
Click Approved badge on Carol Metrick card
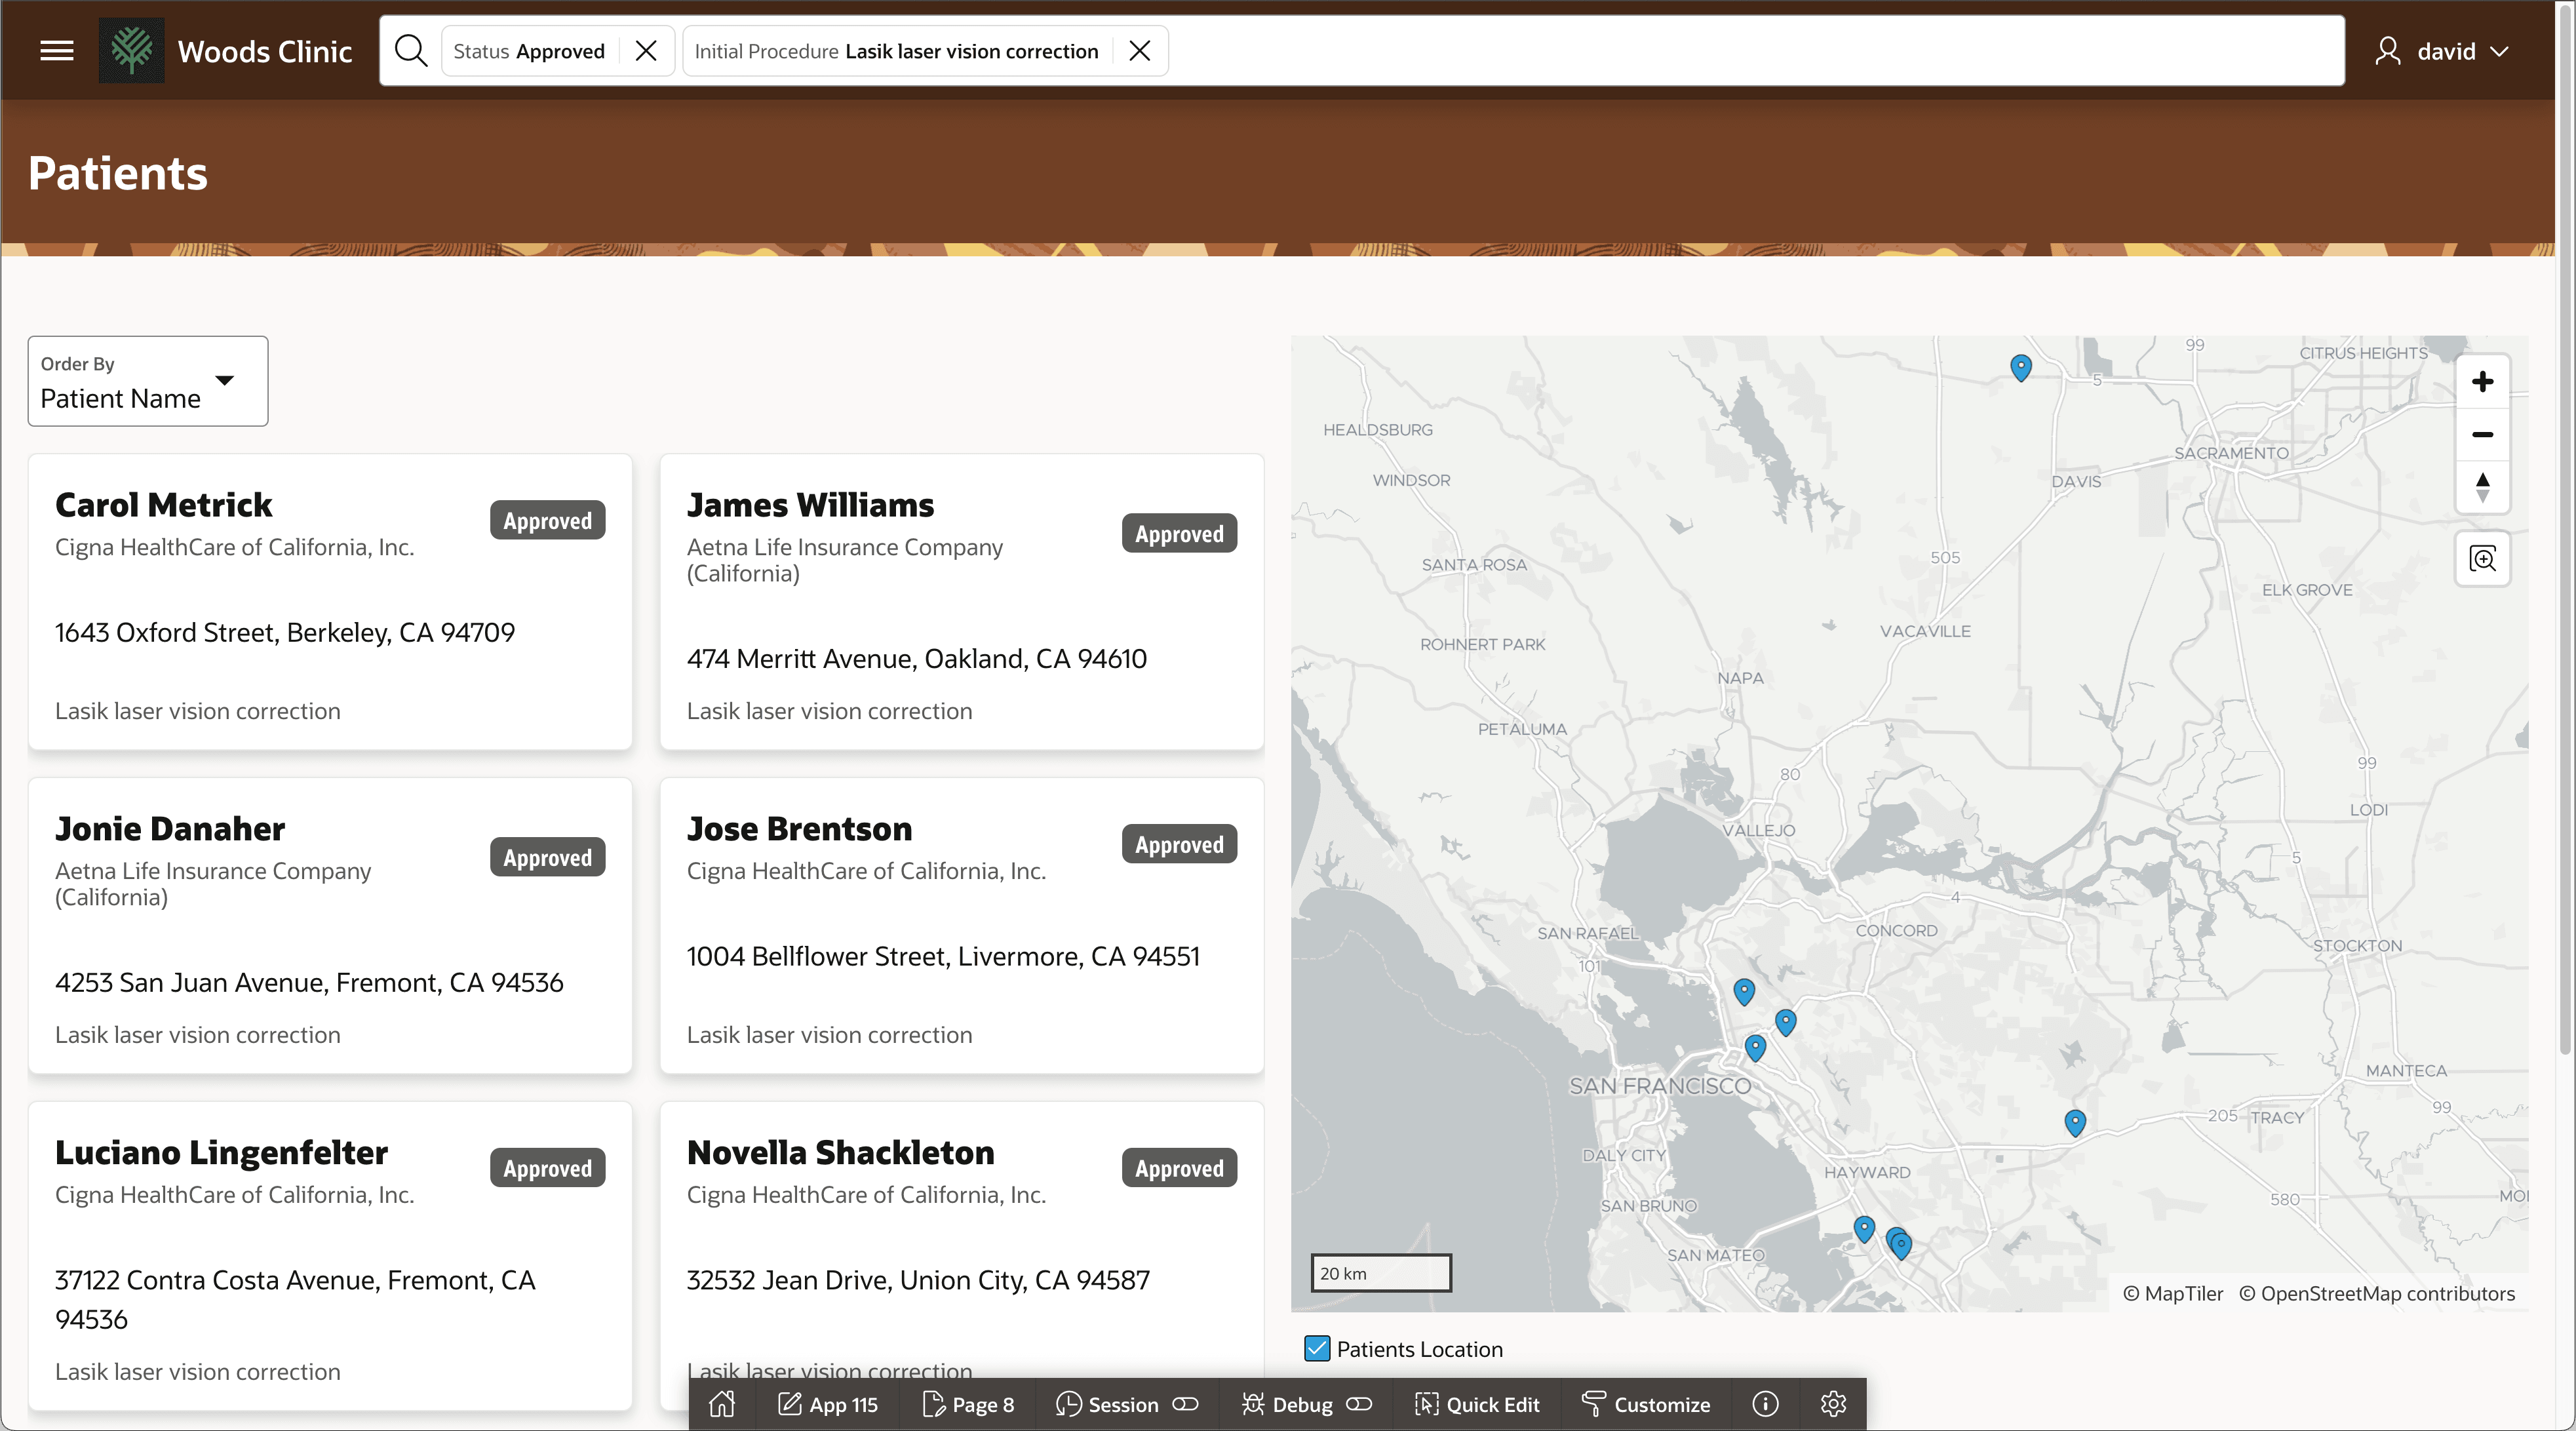[x=547, y=520]
